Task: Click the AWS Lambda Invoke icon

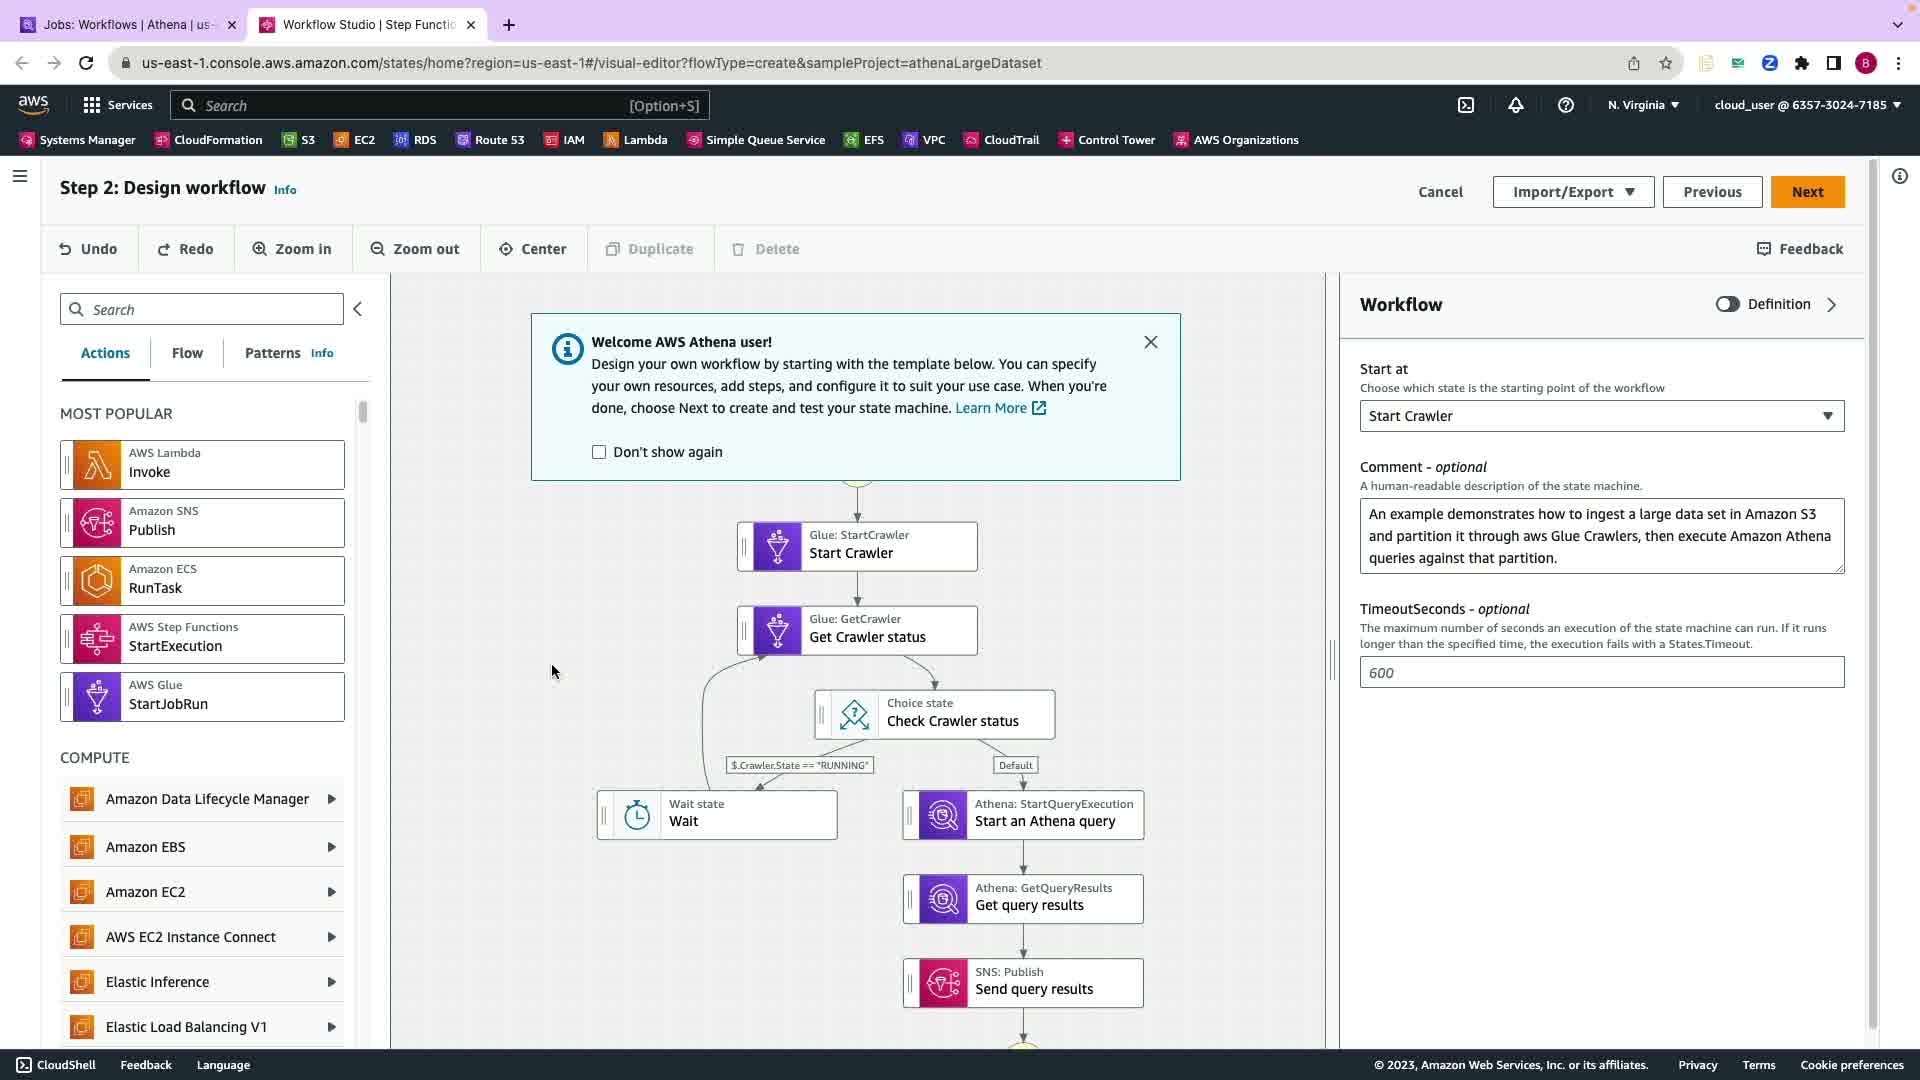Action: 97,465
